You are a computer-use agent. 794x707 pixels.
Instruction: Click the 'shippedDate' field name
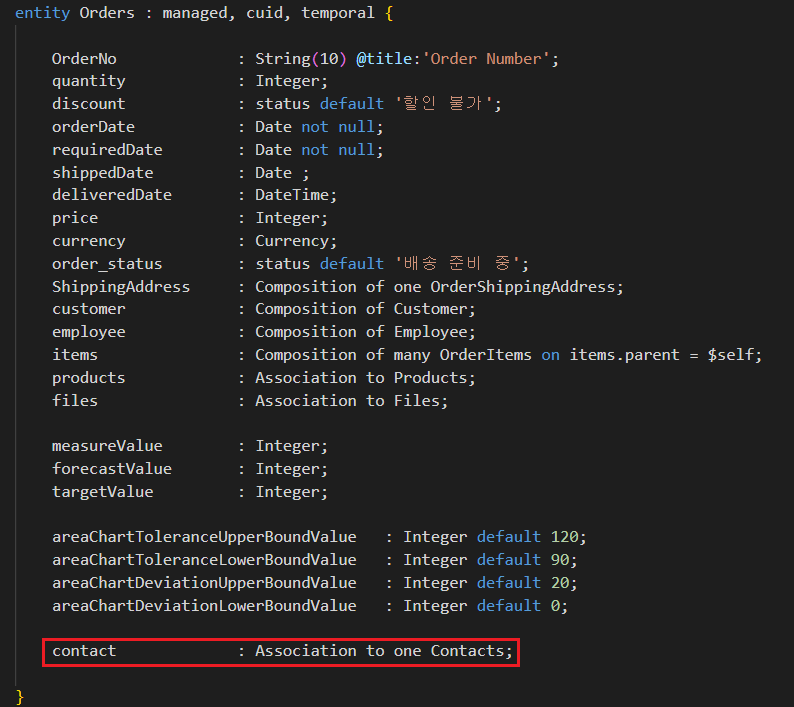click(x=103, y=173)
